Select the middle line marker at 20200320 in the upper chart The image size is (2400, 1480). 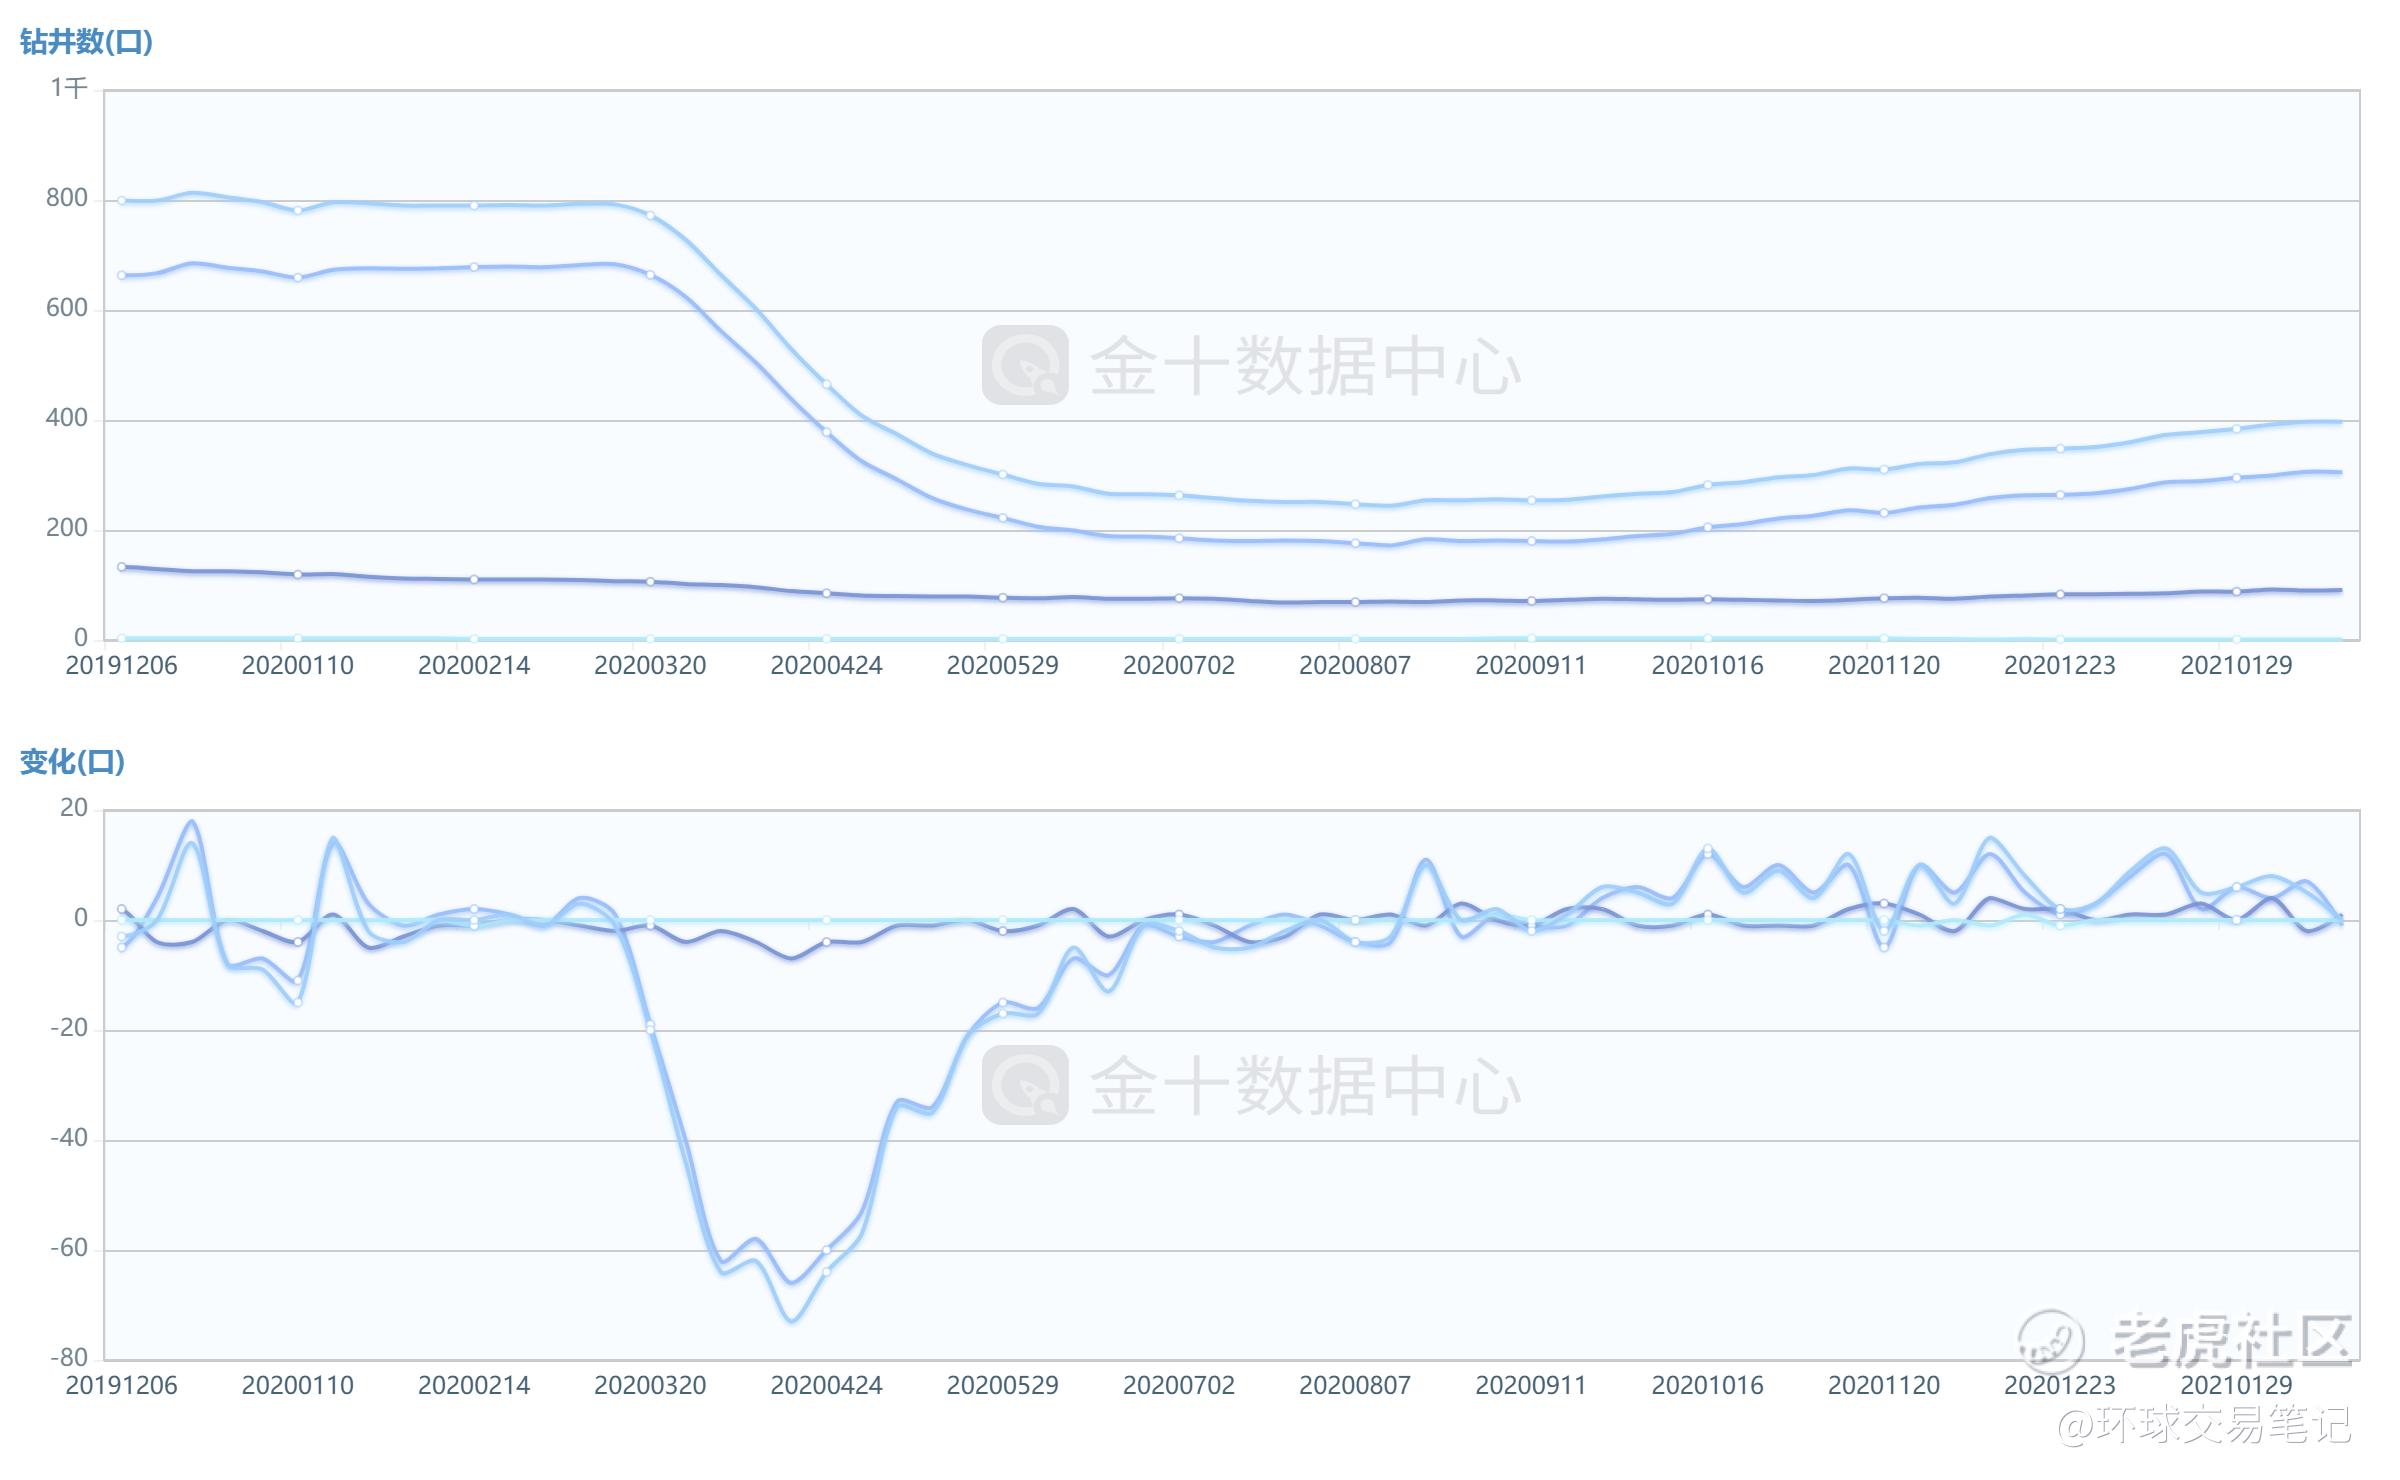click(x=650, y=274)
